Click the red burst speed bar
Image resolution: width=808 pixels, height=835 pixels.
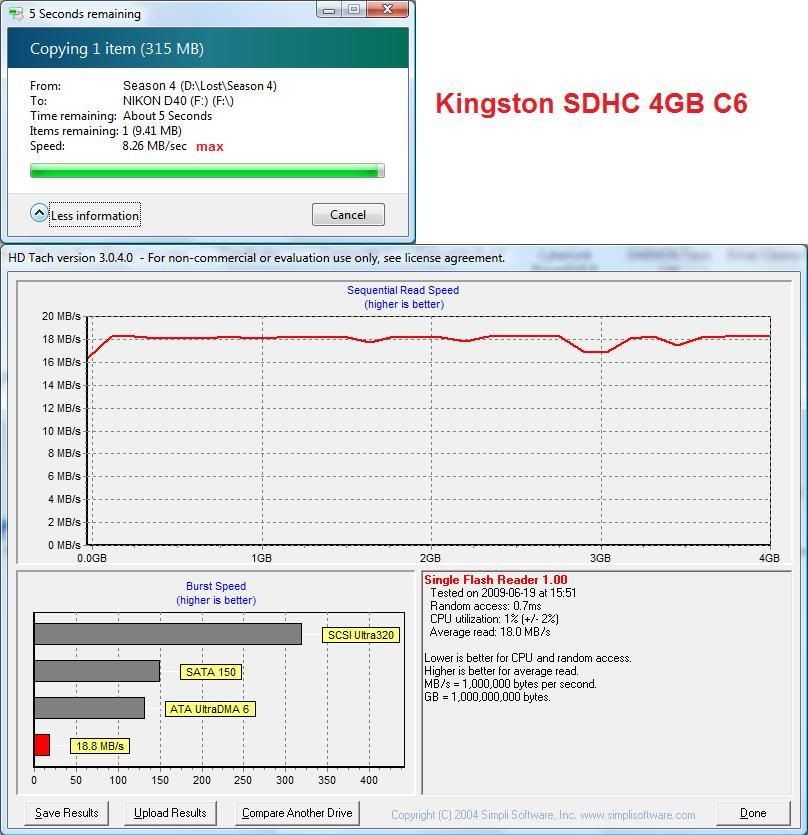click(x=42, y=743)
